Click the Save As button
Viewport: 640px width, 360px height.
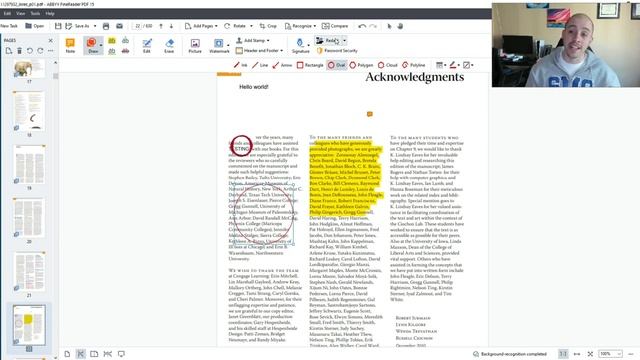[78, 26]
